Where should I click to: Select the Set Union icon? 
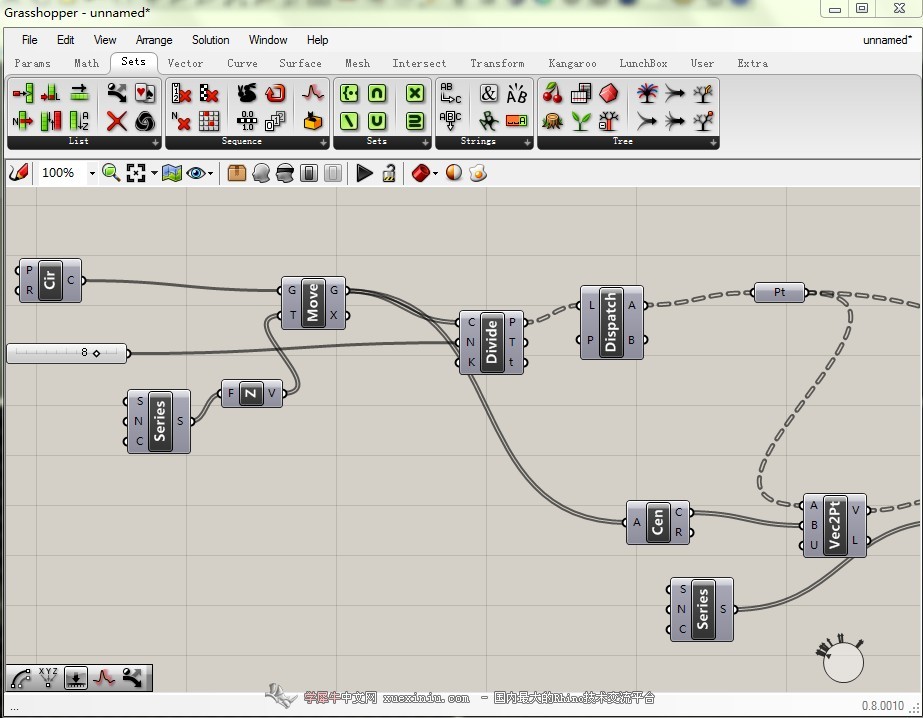377,121
